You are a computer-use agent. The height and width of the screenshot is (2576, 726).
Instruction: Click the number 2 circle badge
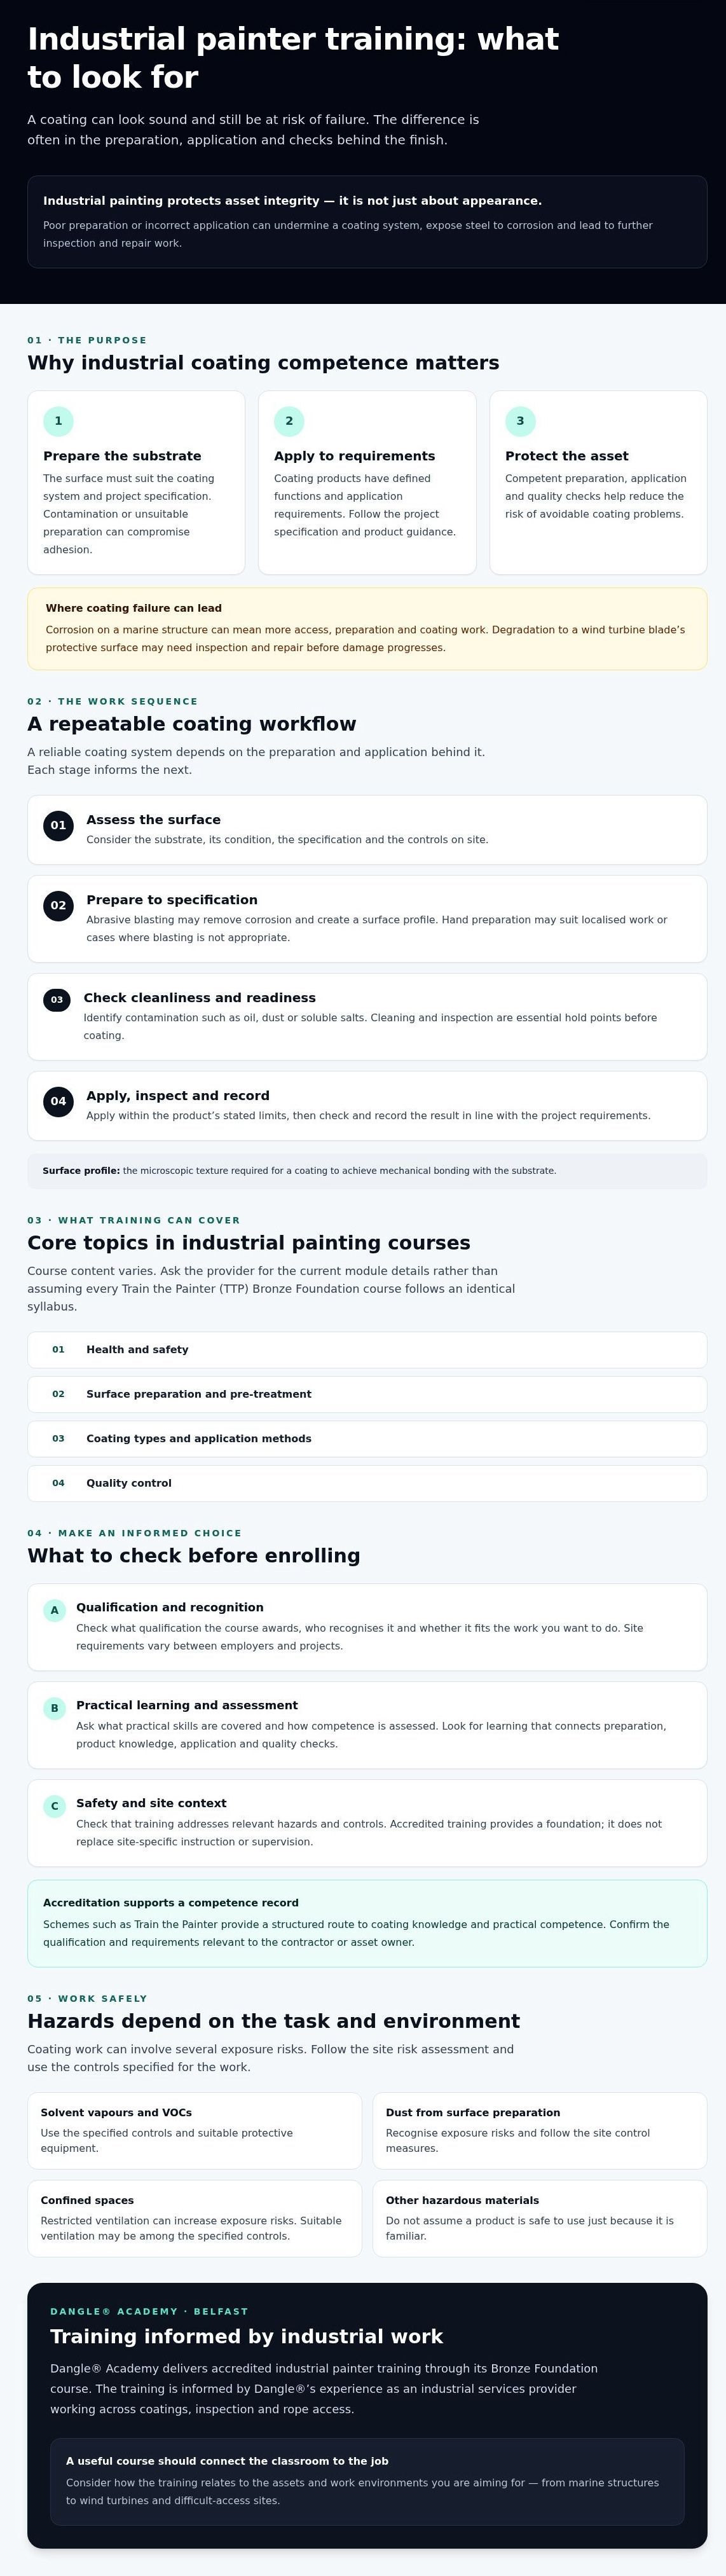289,421
